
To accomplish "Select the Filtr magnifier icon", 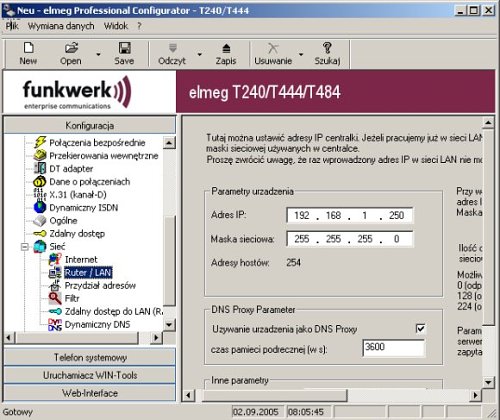I will (55, 298).
